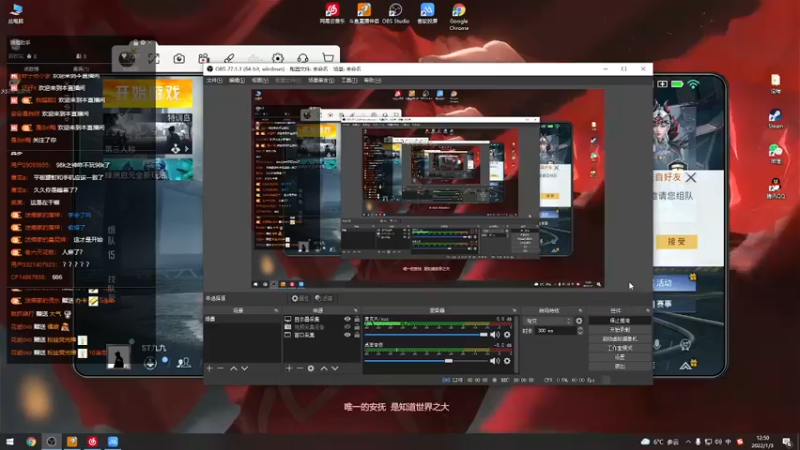The width and height of the screenshot is (800, 450).
Task: Move scene up in scenes list
Action: (233, 368)
